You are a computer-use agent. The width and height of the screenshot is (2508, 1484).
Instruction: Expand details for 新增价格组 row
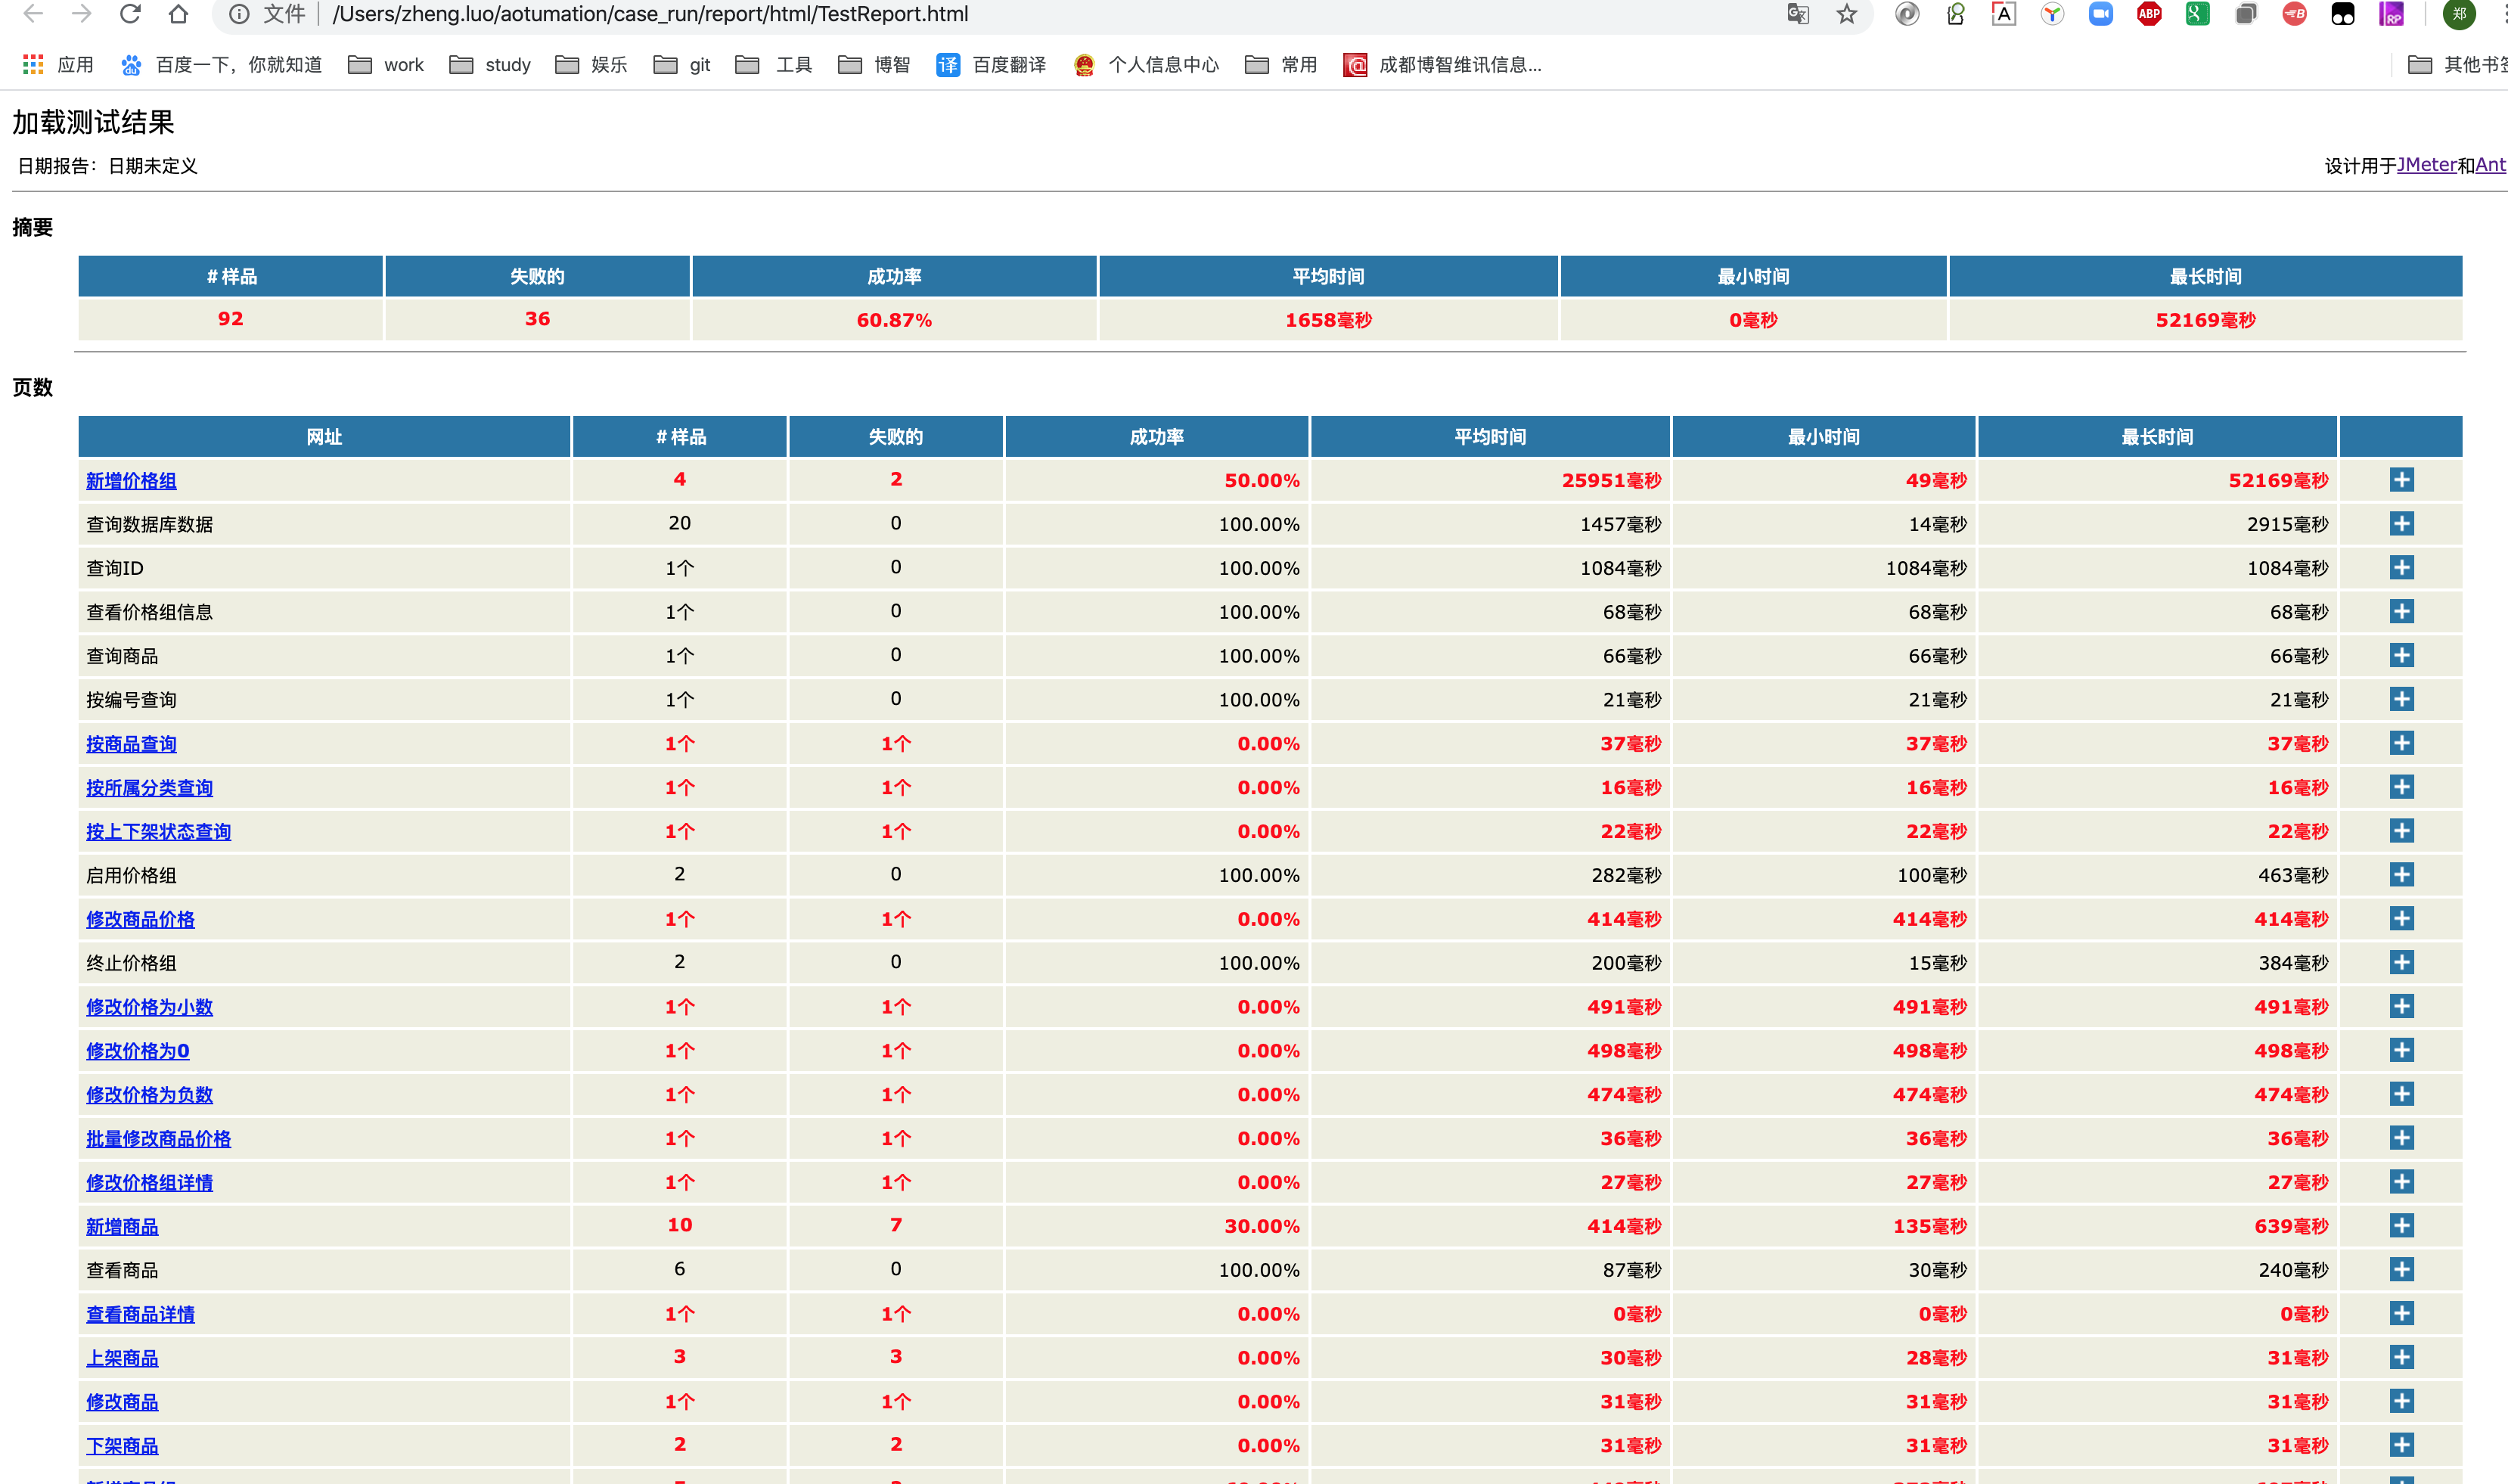click(x=2401, y=480)
